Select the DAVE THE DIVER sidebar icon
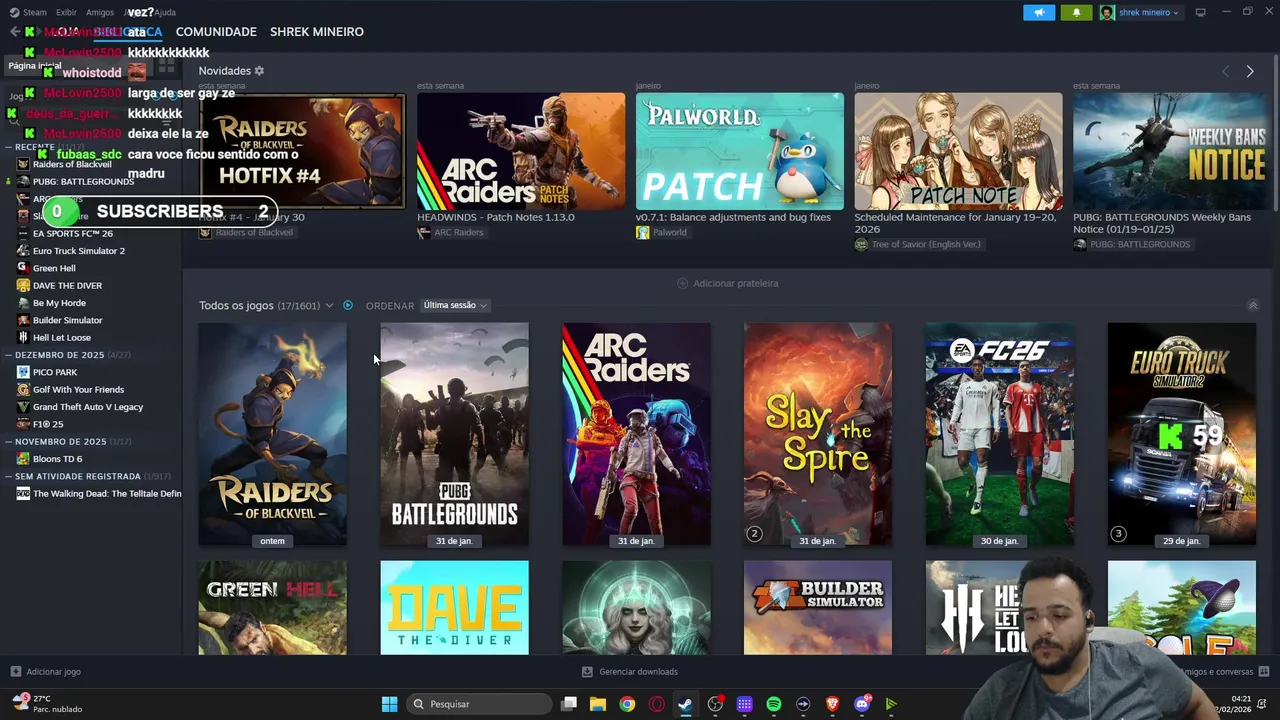Viewport: 1280px width, 720px height. click(23, 285)
